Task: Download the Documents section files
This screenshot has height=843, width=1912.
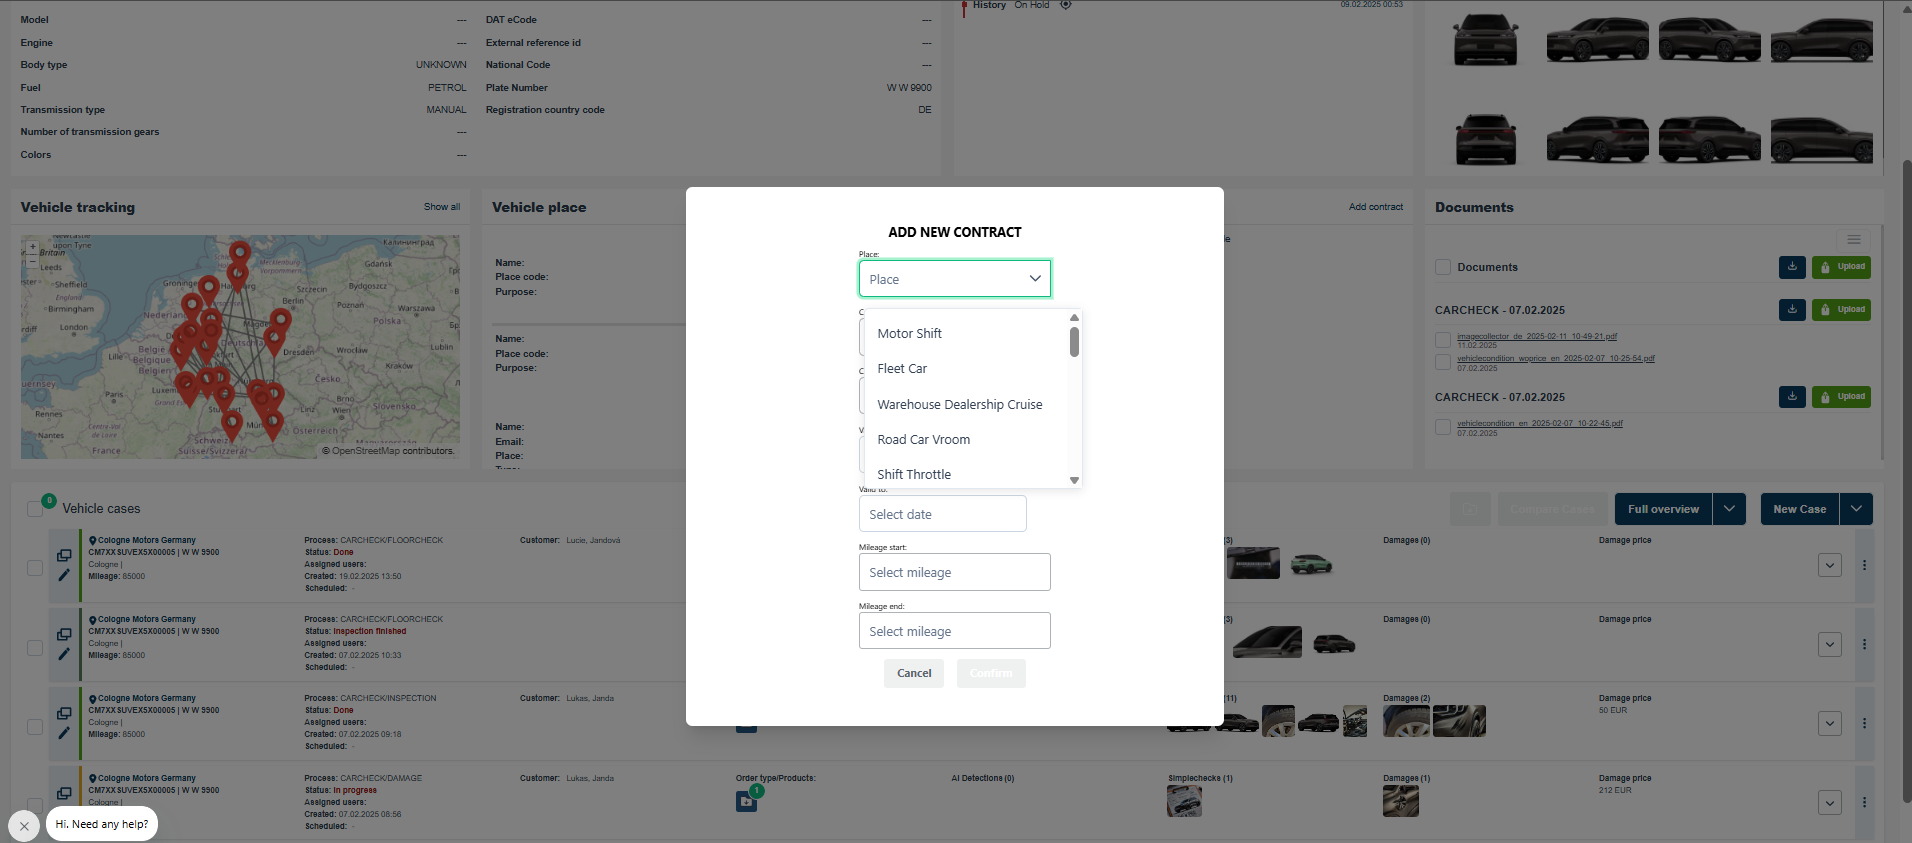Action: click(x=1792, y=267)
